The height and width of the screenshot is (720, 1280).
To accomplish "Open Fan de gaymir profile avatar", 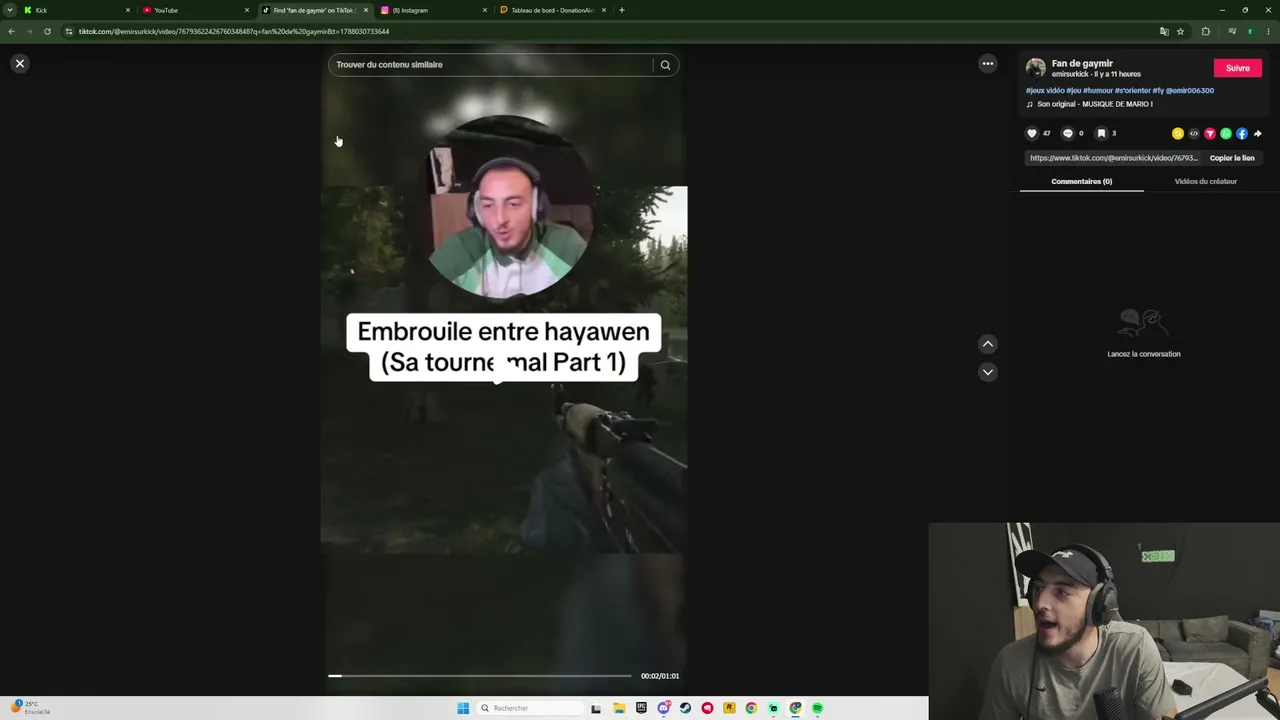I will tap(1036, 68).
